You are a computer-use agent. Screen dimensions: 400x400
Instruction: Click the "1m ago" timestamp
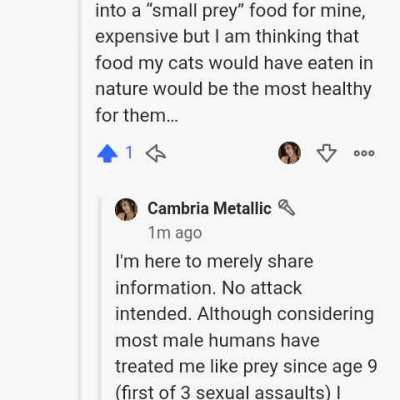click(175, 233)
